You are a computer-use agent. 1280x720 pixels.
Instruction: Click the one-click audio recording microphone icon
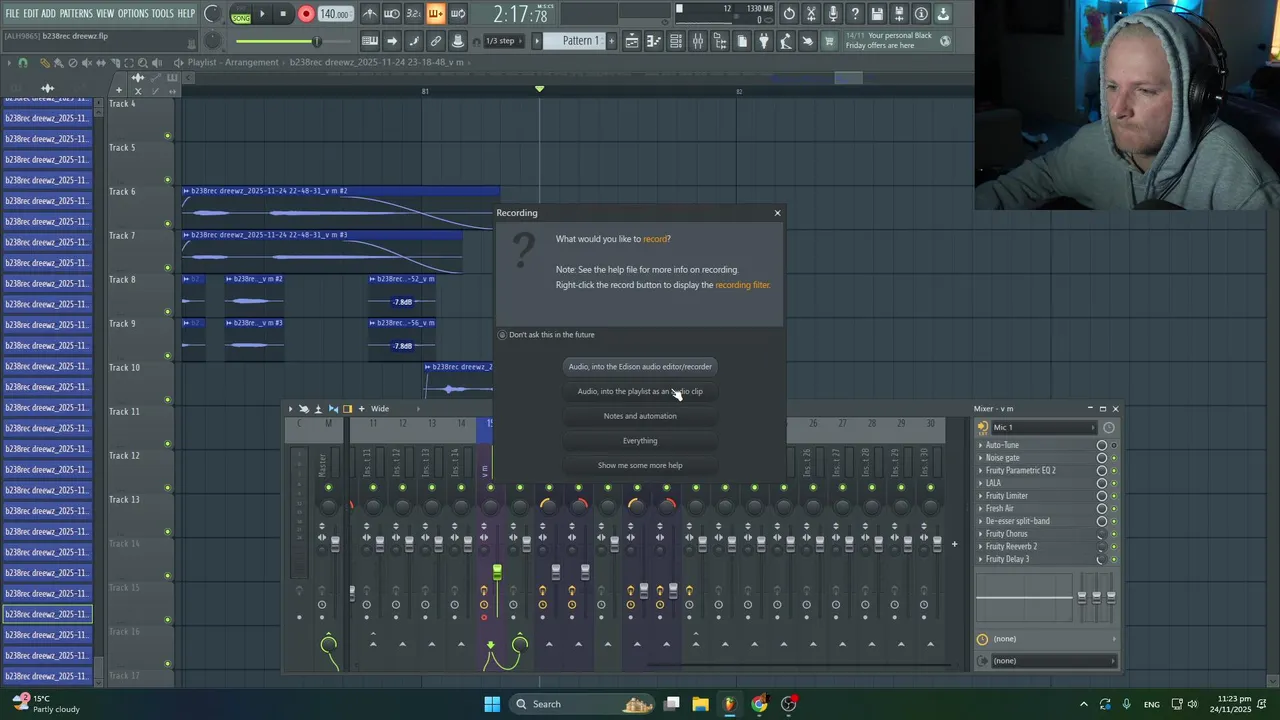(x=833, y=14)
